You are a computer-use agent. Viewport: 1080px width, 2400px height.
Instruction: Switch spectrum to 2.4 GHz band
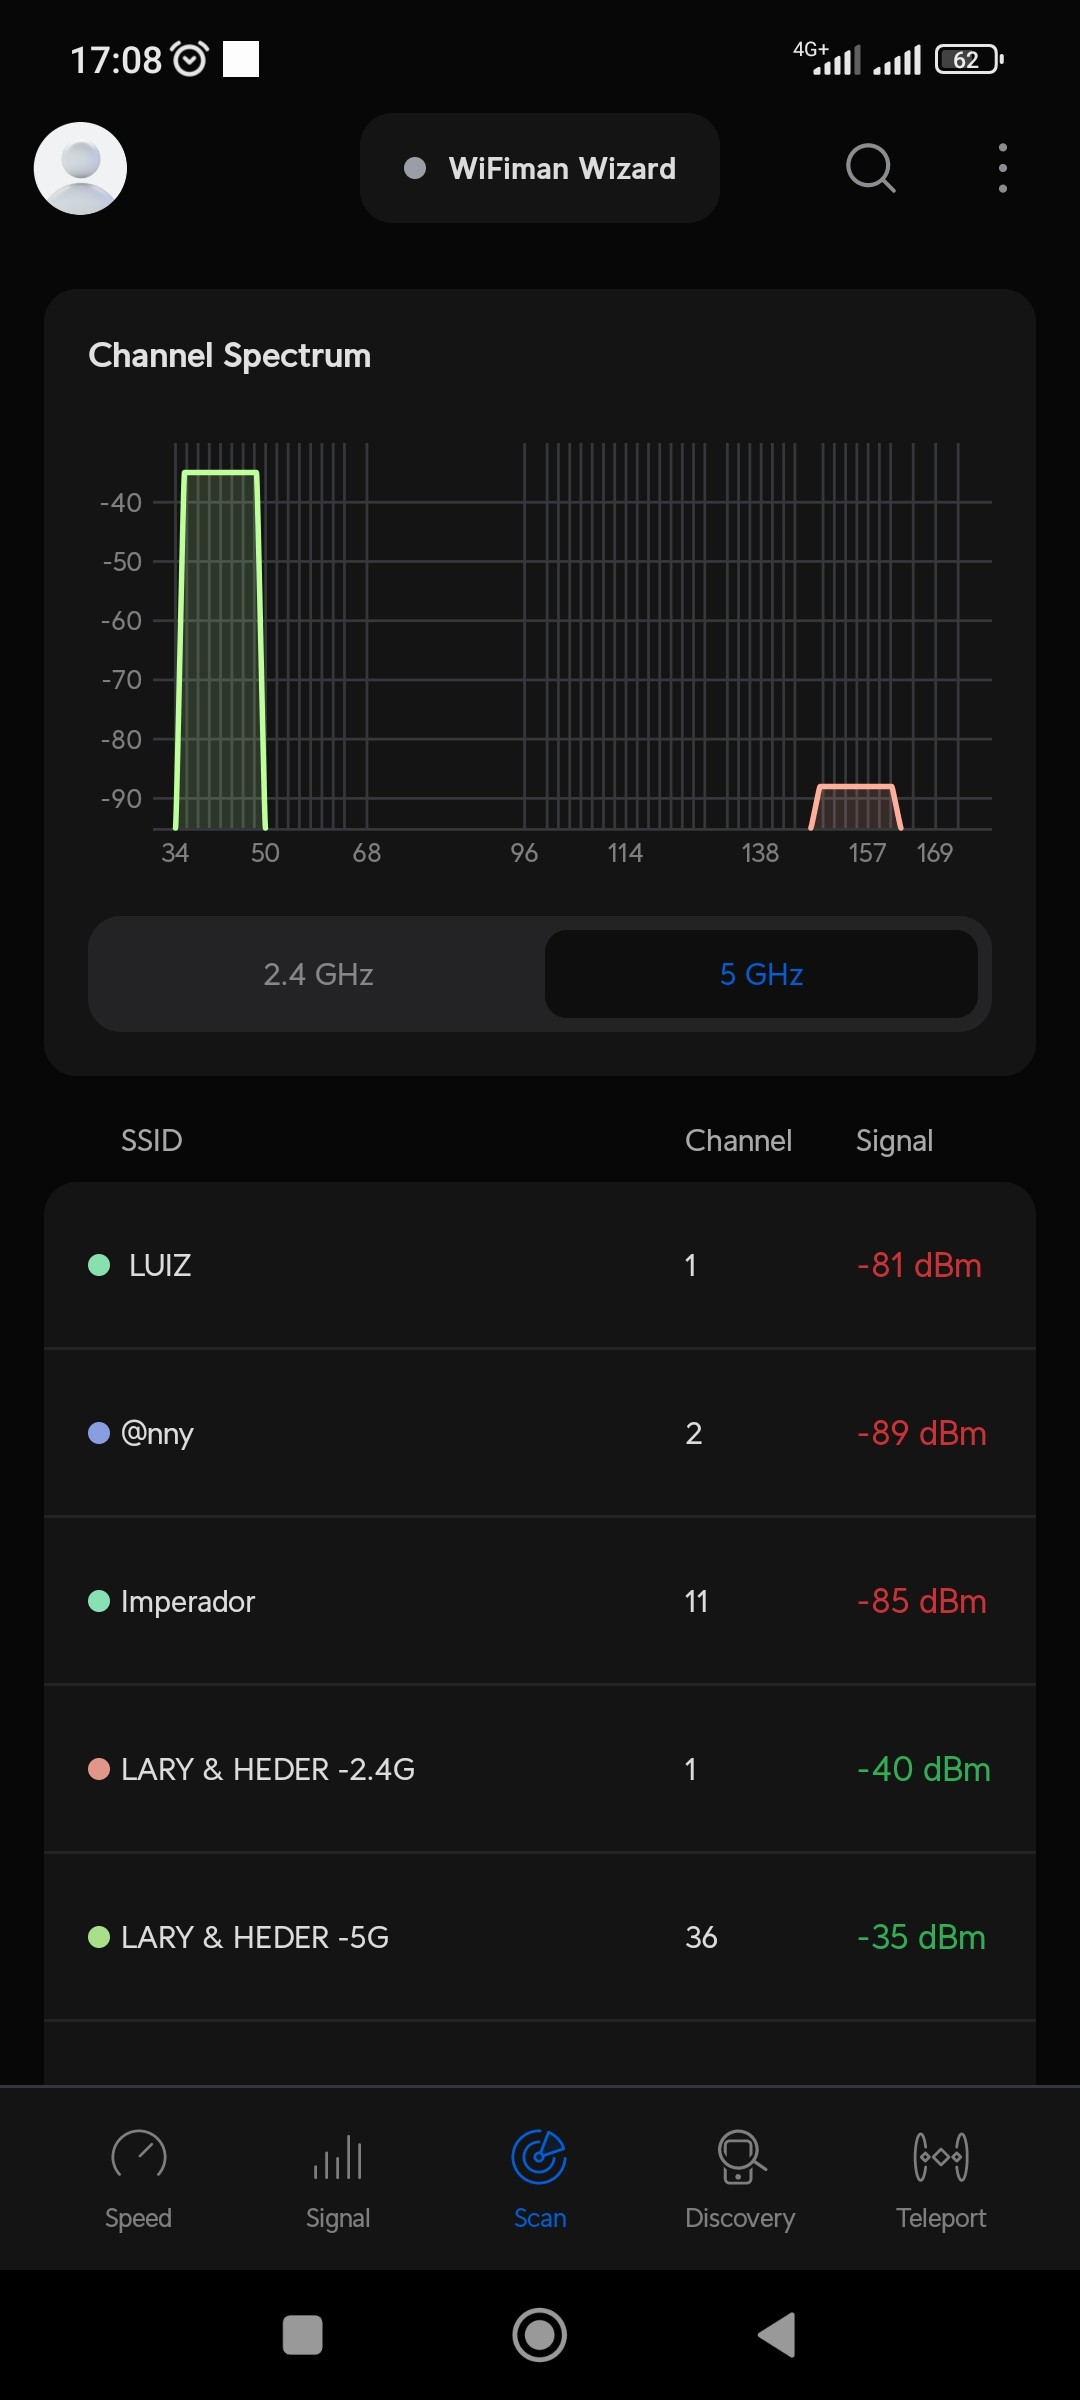pyautogui.click(x=318, y=974)
